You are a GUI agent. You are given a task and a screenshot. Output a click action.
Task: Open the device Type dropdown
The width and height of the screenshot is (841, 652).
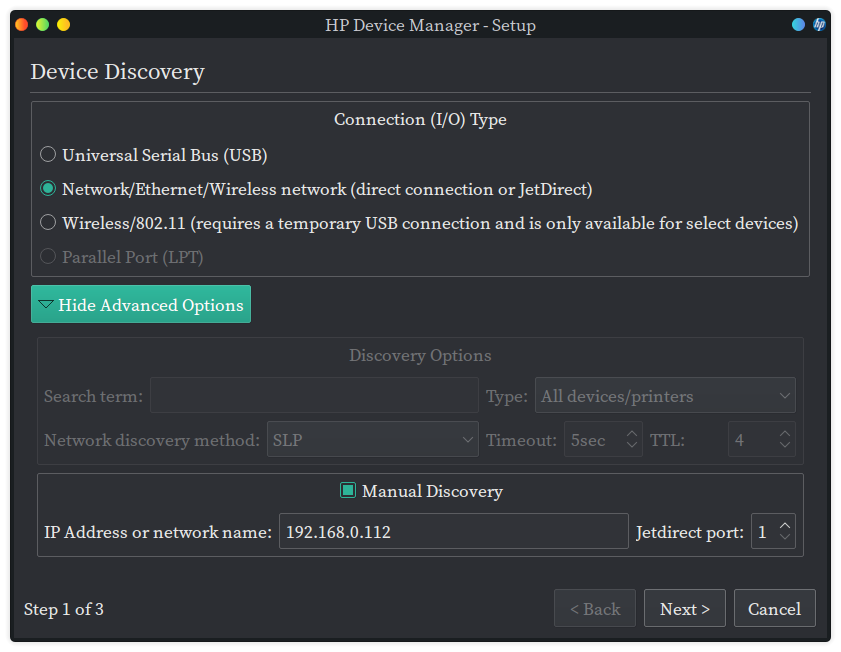click(665, 396)
